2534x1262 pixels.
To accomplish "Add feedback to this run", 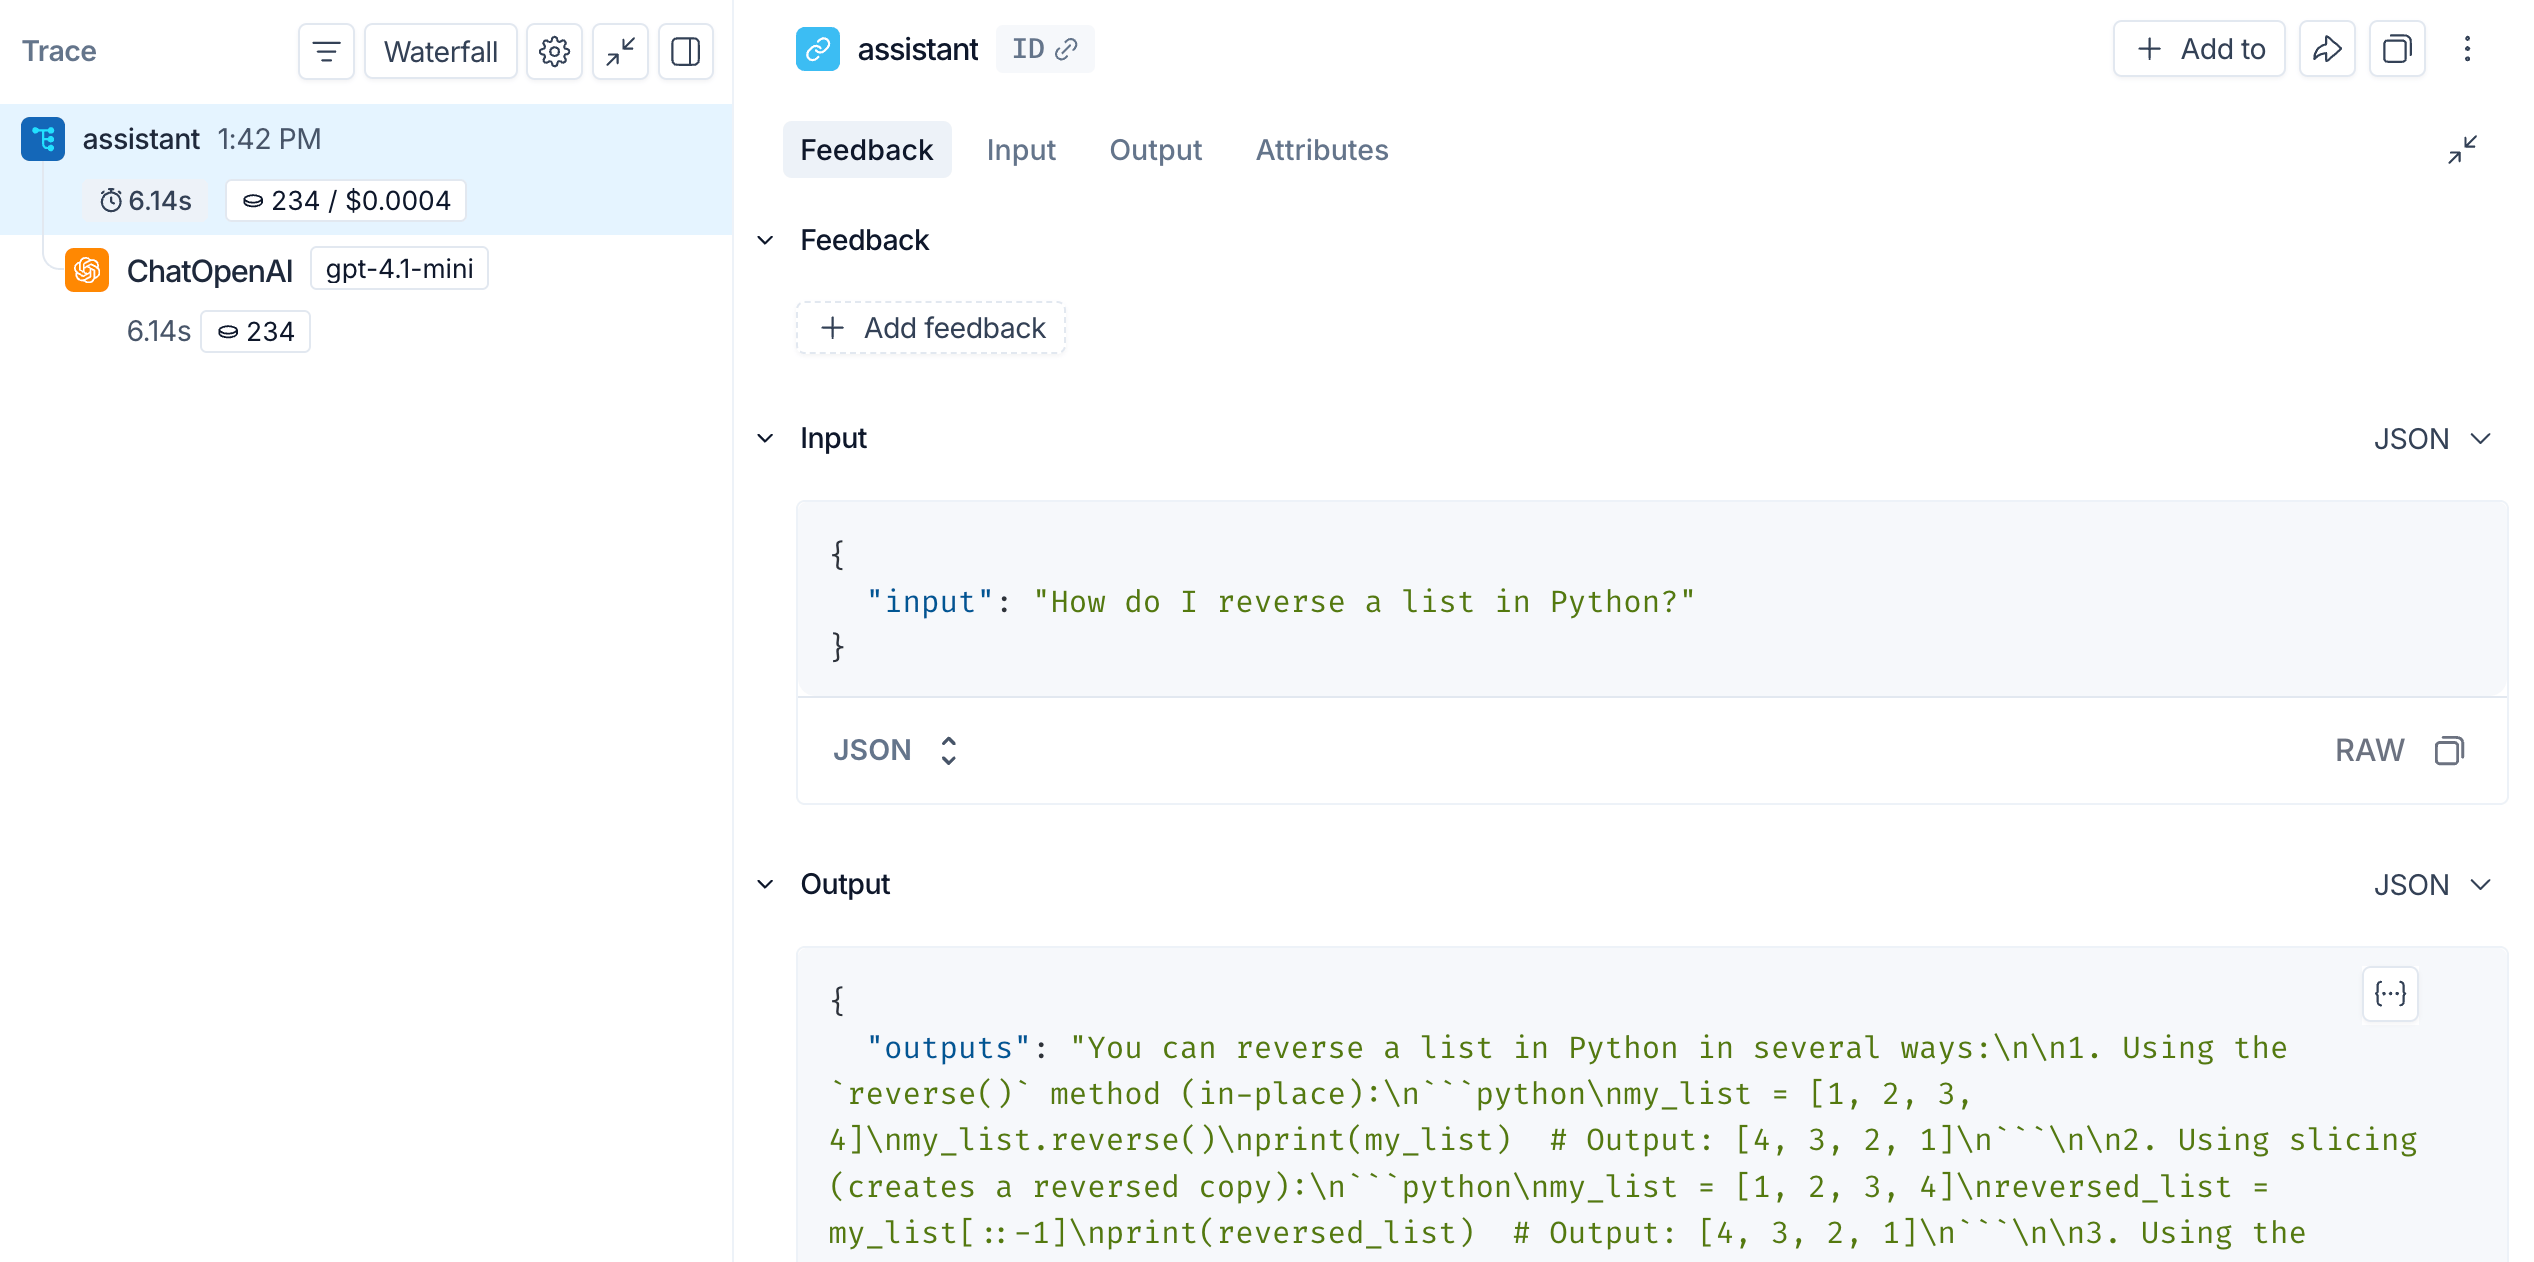I will tap(931, 328).
